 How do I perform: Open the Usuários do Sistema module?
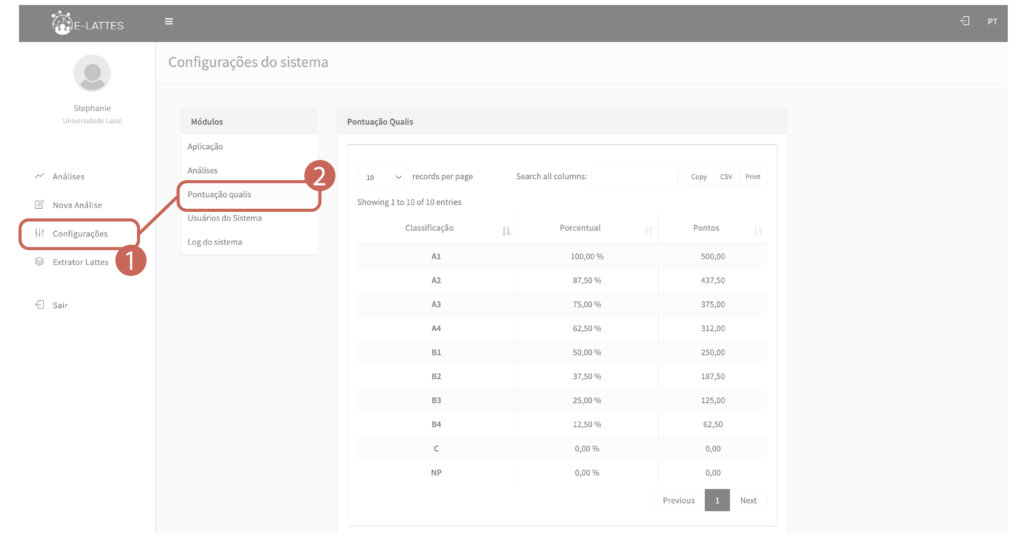click(x=224, y=218)
